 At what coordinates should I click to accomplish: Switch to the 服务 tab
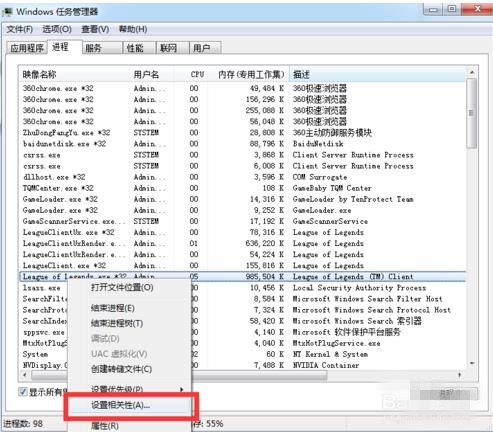pos(102,48)
